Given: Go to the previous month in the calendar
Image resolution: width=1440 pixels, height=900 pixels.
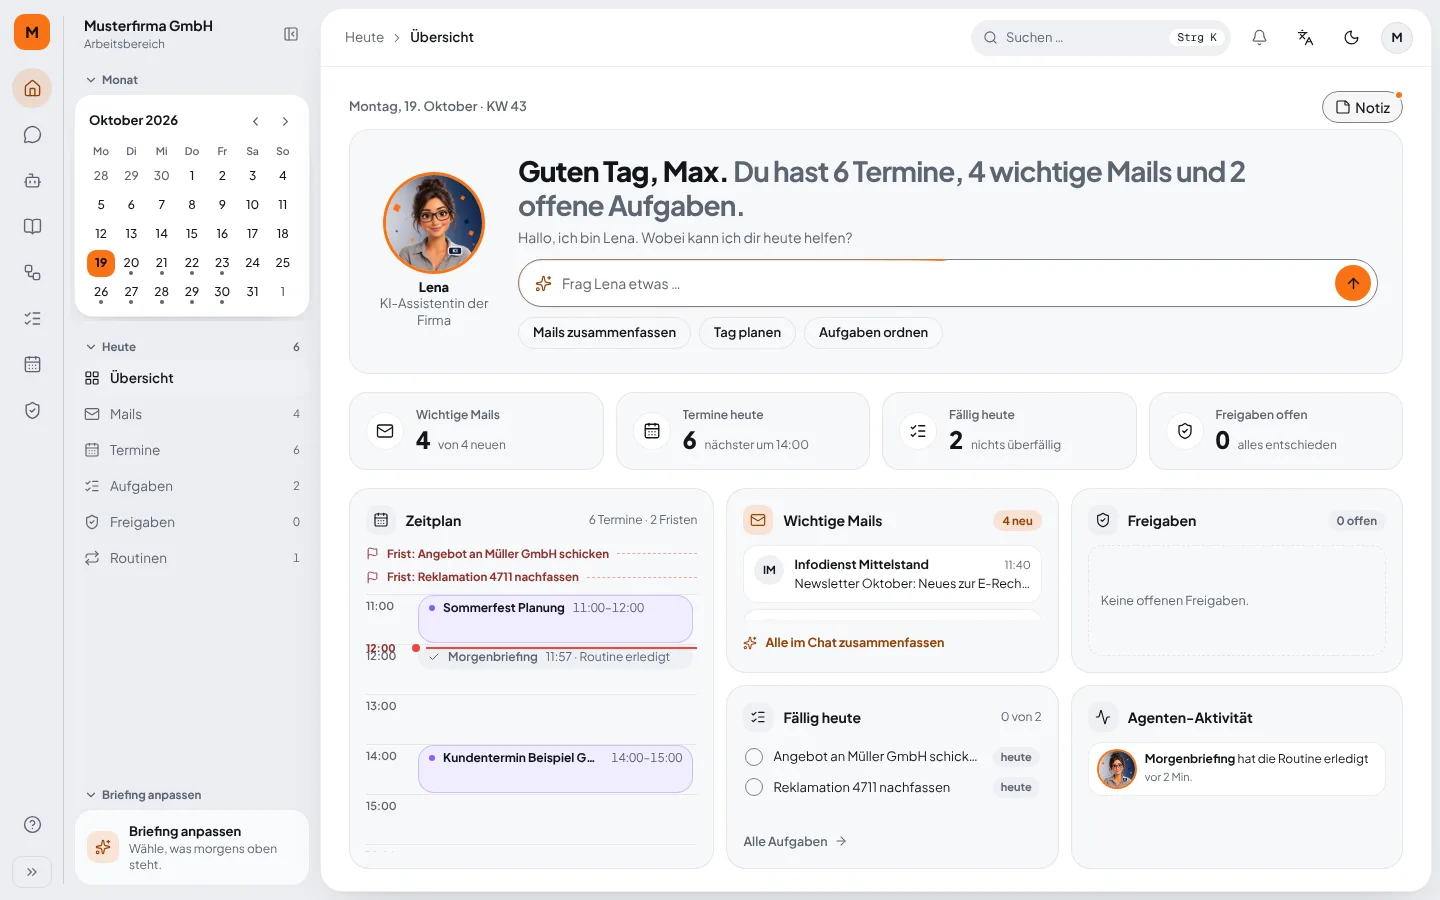Looking at the screenshot, I should [255, 121].
